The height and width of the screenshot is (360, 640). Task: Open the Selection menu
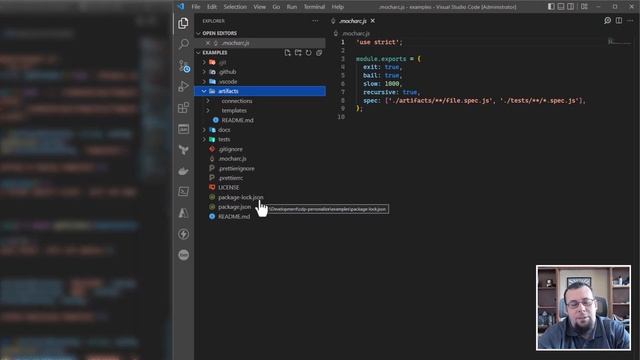click(235, 7)
